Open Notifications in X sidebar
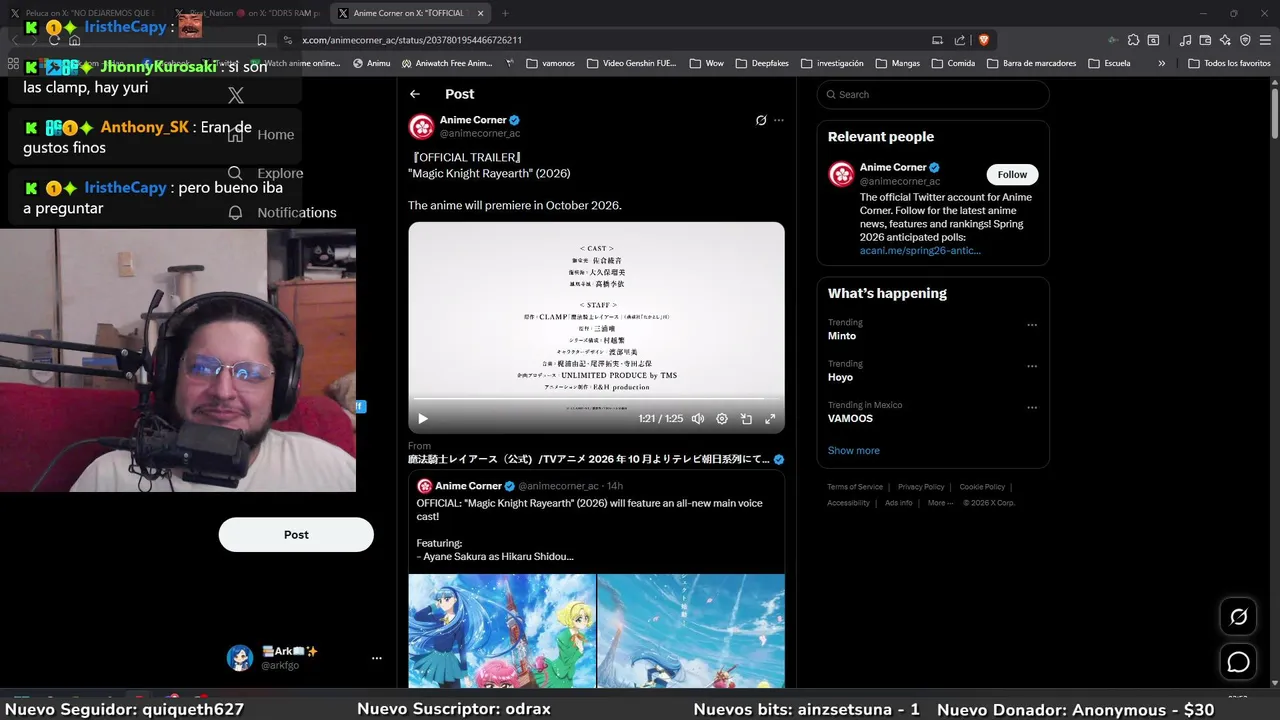 tap(283, 212)
